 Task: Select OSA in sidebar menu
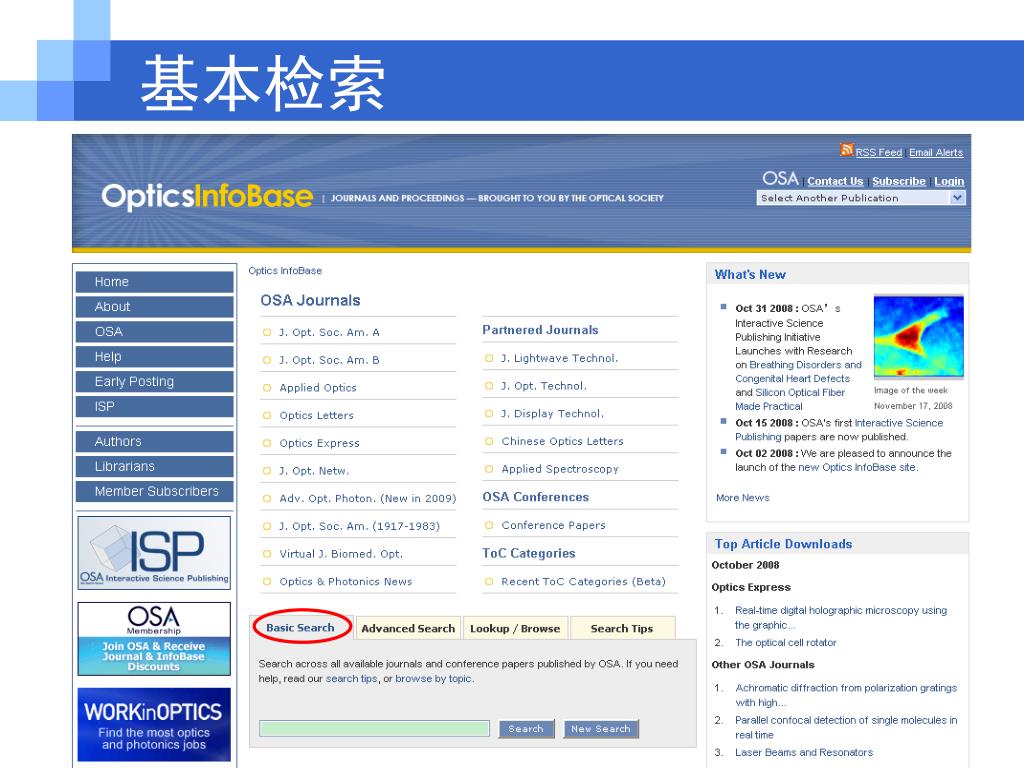coord(154,331)
